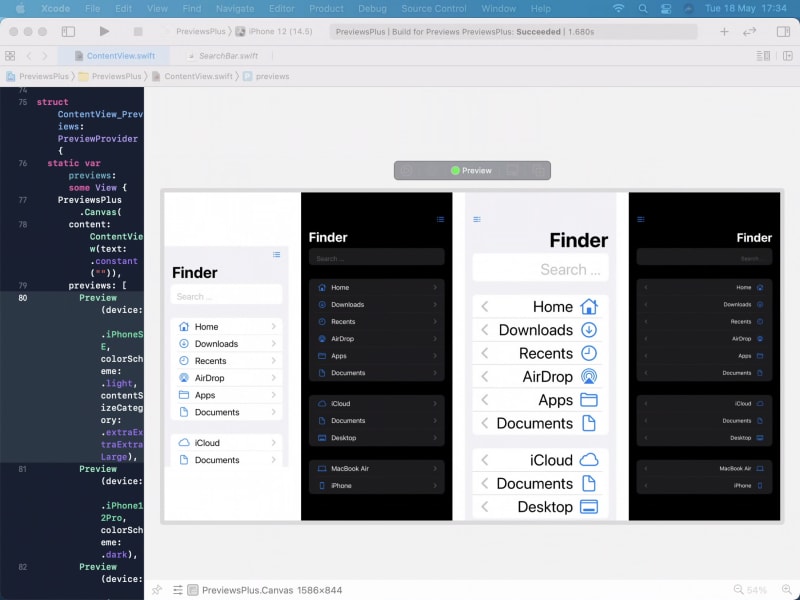
Task: Select Apps row in light iPhone SE preview
Action: click(x=227, y=395)
